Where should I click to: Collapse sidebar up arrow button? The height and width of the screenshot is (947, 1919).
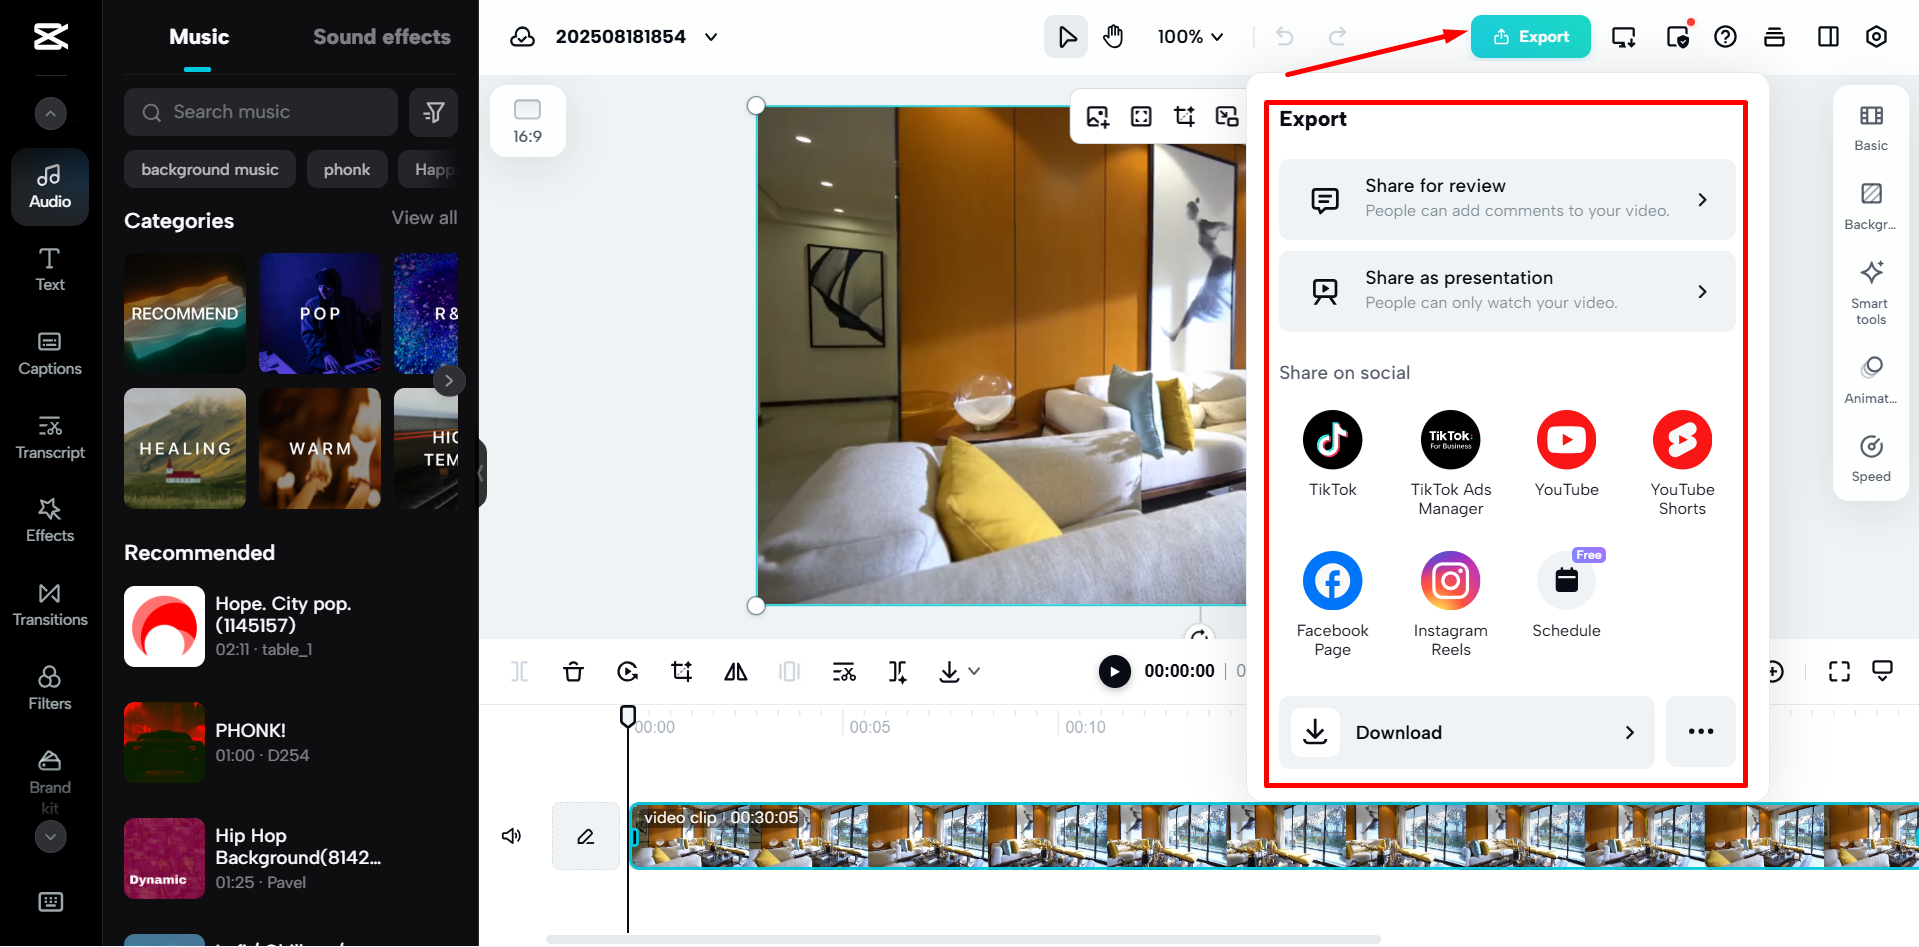click(x=50, y=113)
